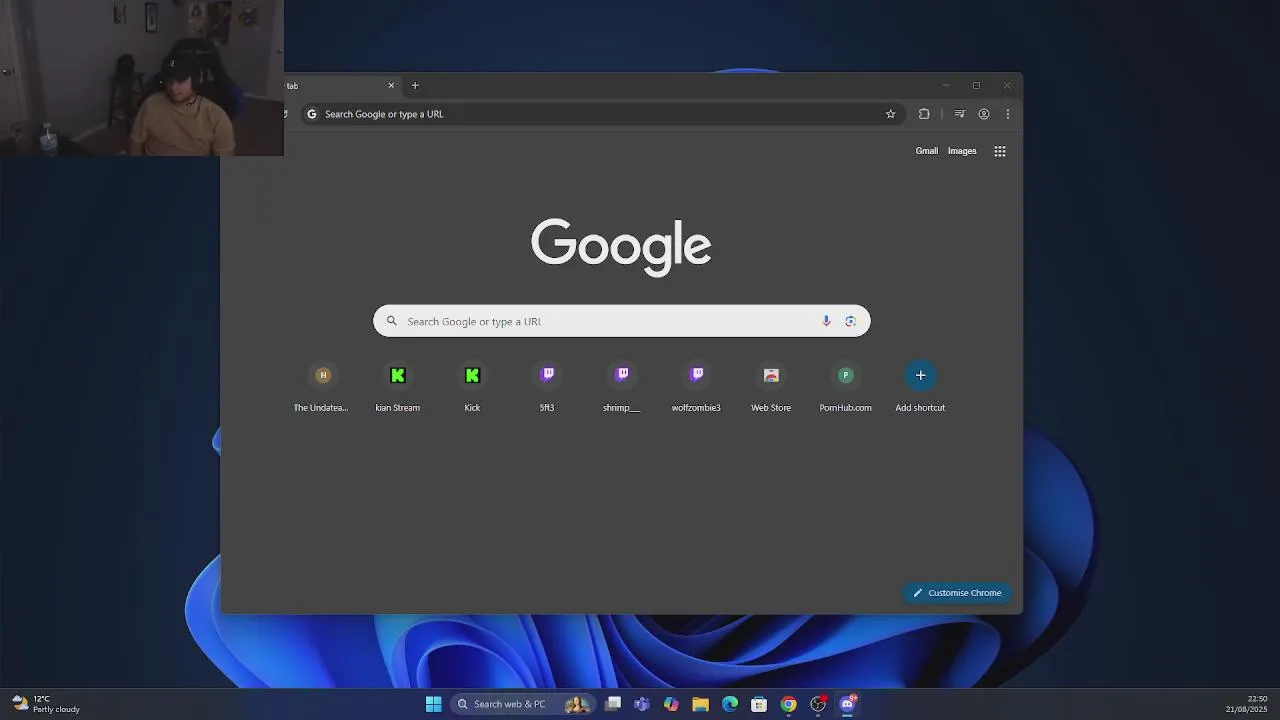This screenshot has height=720, width=1280.
Task: Open the Chrome Extensions puzzle icon
Action: [924, 114]
